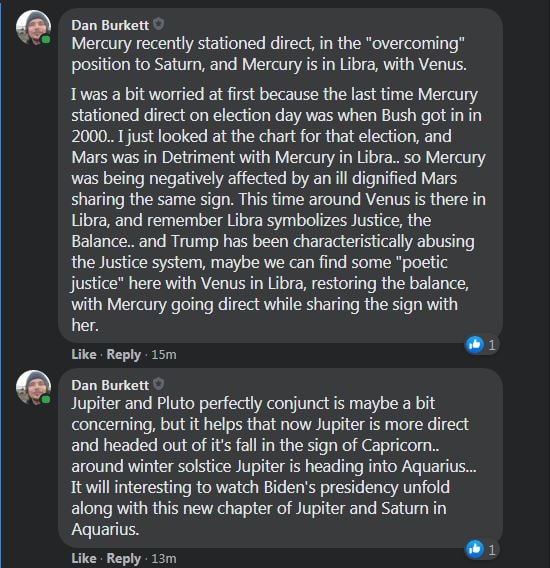This screenshot has height=568, width=550.
Task: Click the thumbs-up reaction icon on the Mercury comment
Action: [475, 344]
